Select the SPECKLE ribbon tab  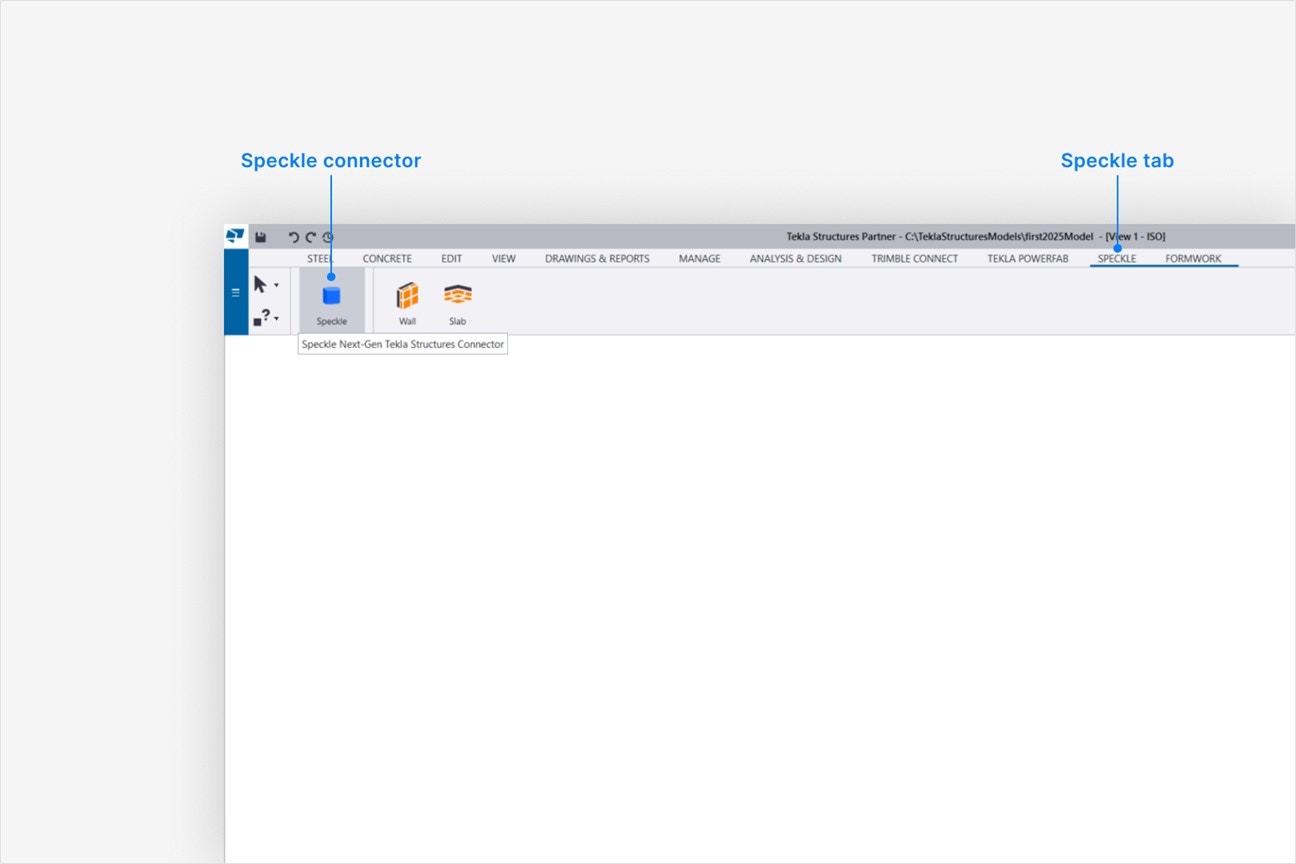click(x=1117, y=258)
